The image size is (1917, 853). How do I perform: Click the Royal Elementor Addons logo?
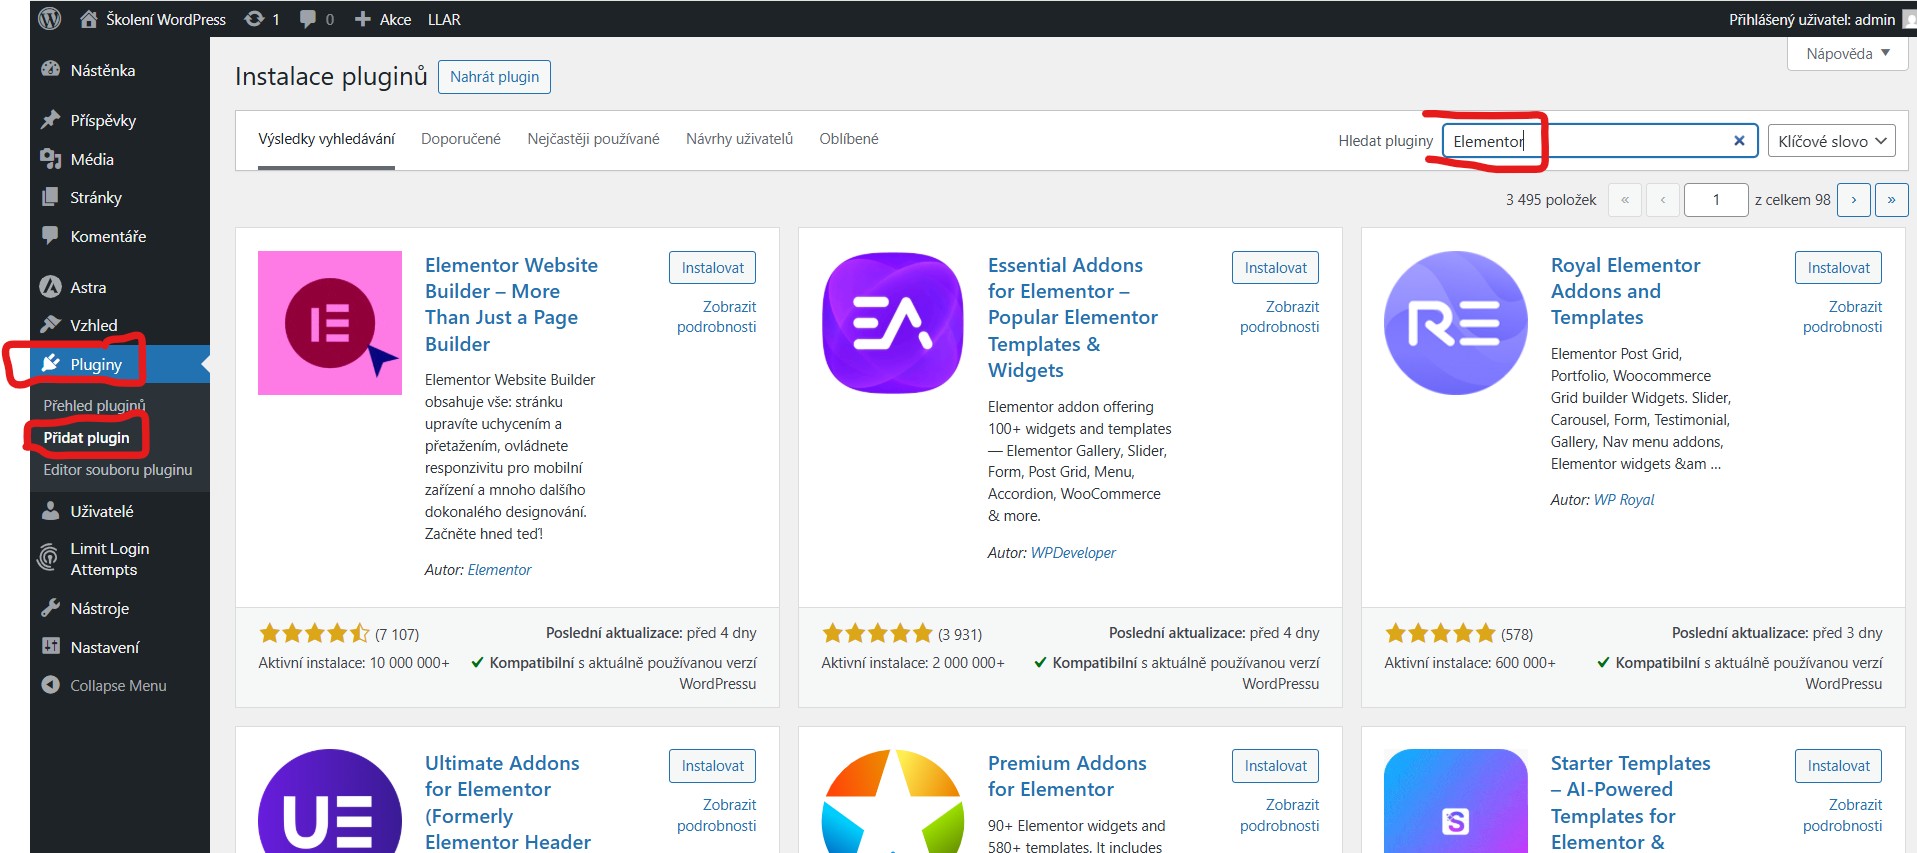(x=1455, y=322)
